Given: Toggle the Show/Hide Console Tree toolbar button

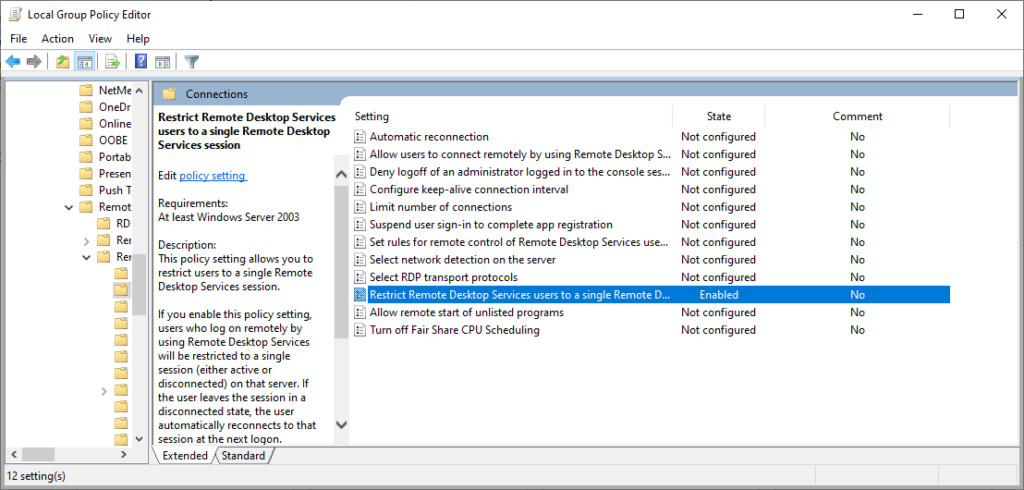Looking at the screenshot, I should click(85, 62).
